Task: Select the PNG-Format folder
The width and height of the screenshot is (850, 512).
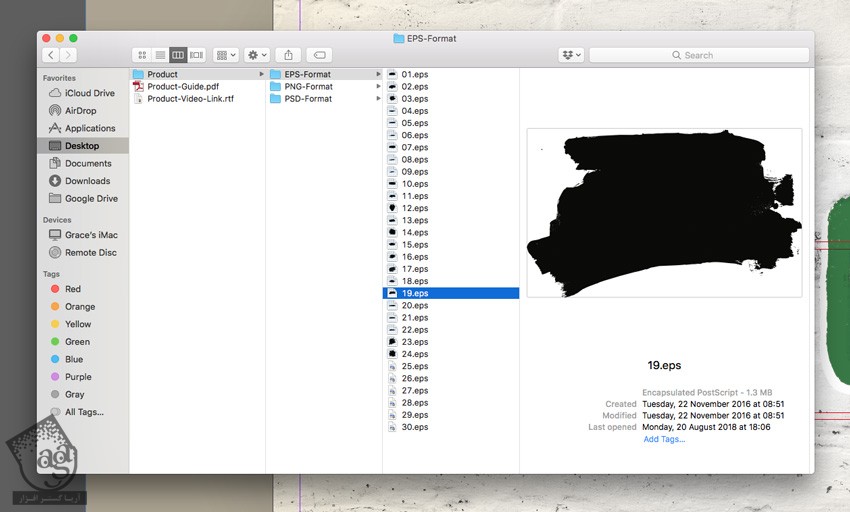Action: click(x=308, y=87)
